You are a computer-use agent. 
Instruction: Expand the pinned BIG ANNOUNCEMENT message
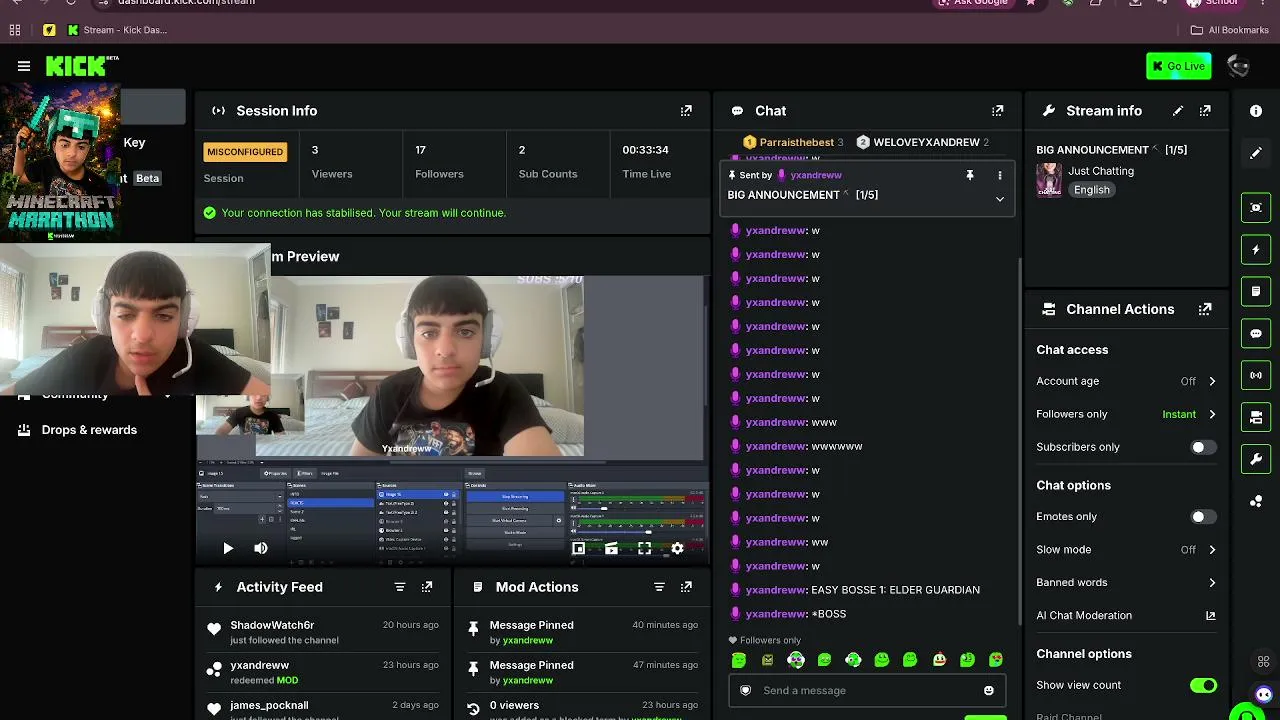(999, 199)
